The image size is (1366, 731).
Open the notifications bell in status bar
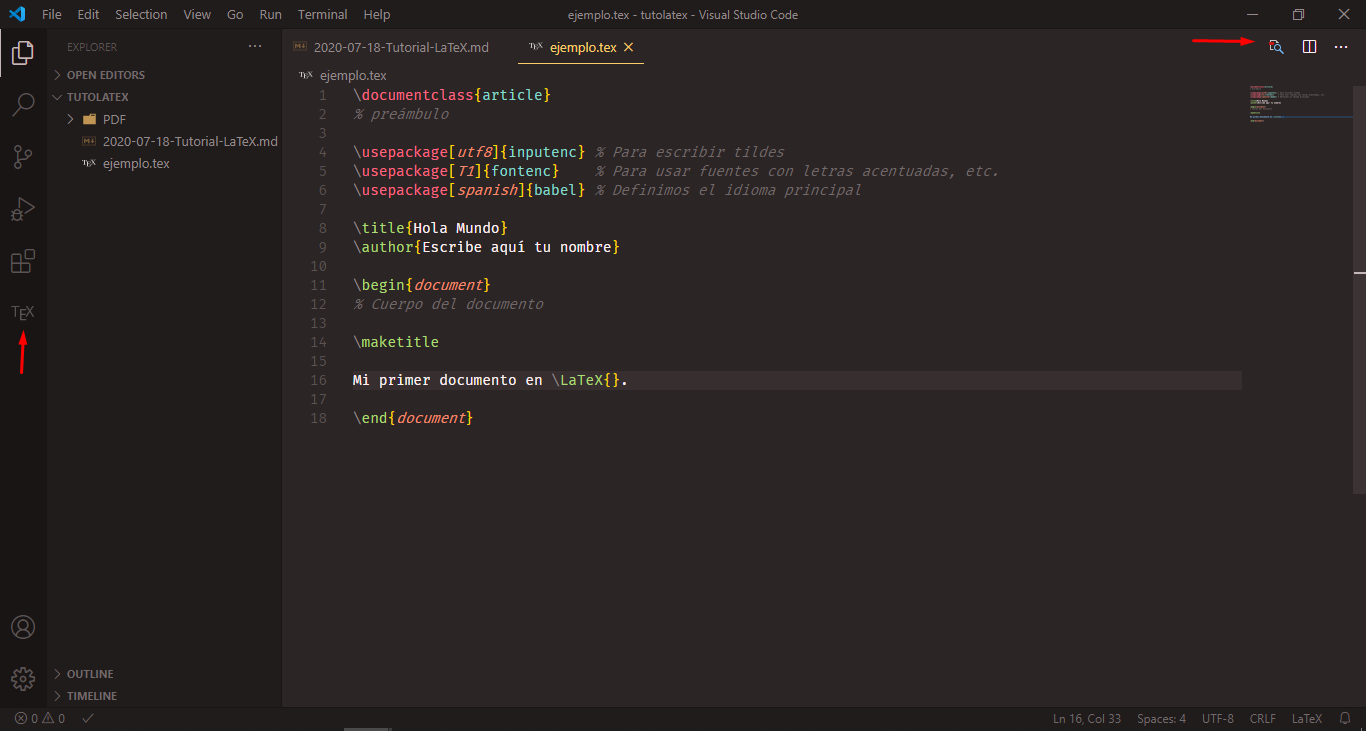[1345, 718]
